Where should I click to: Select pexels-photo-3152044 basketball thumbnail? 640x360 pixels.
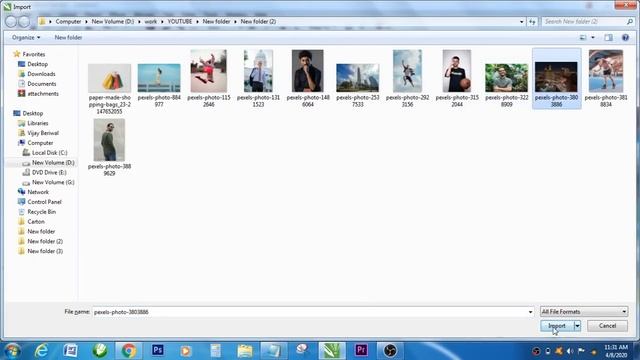tap(457, 71)
